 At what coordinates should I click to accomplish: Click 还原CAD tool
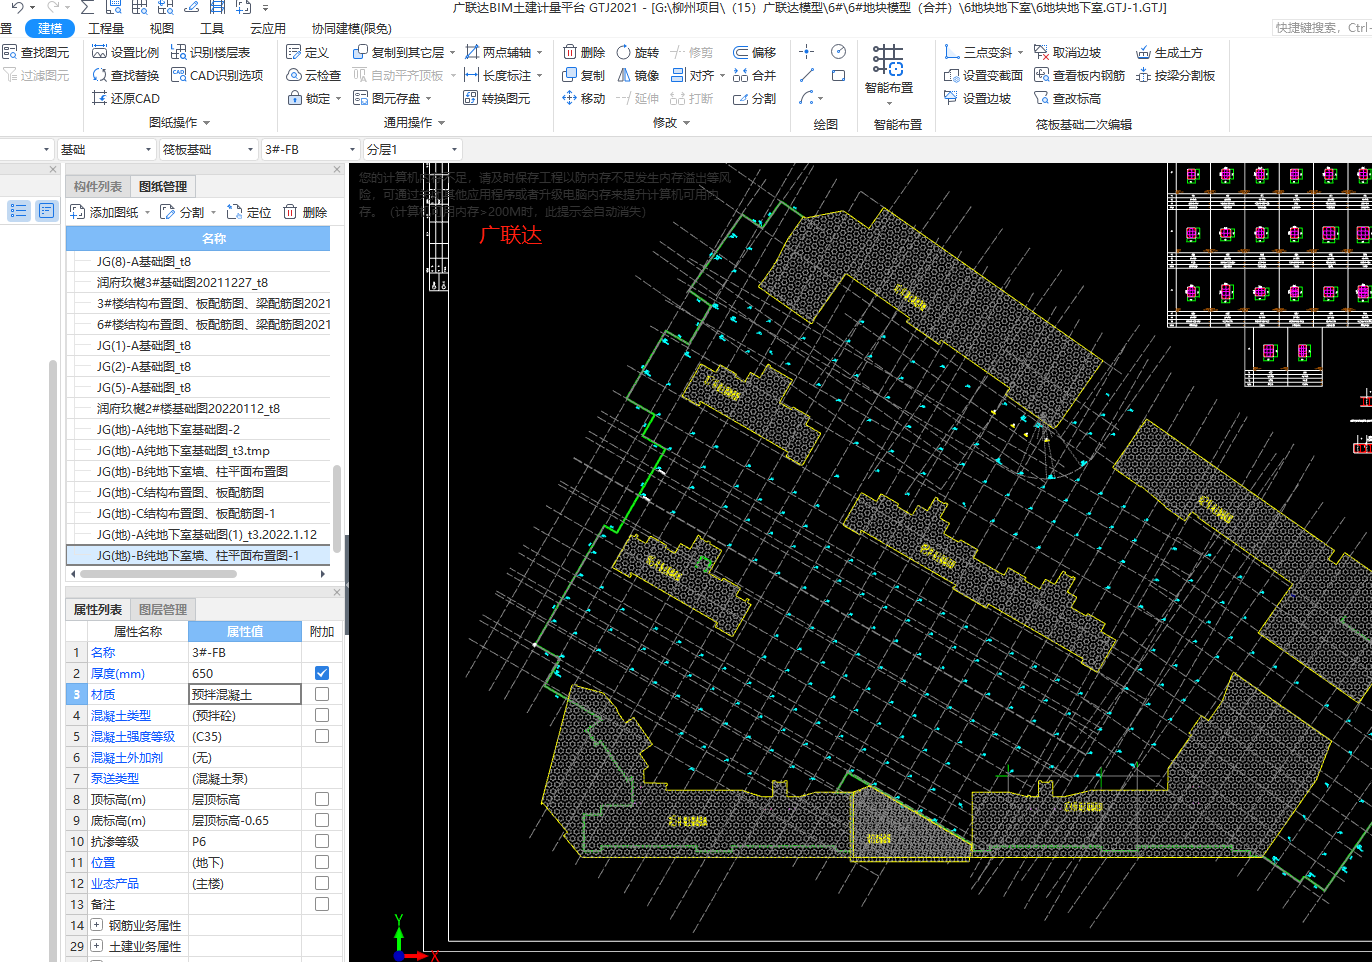(x=125, y=98)
